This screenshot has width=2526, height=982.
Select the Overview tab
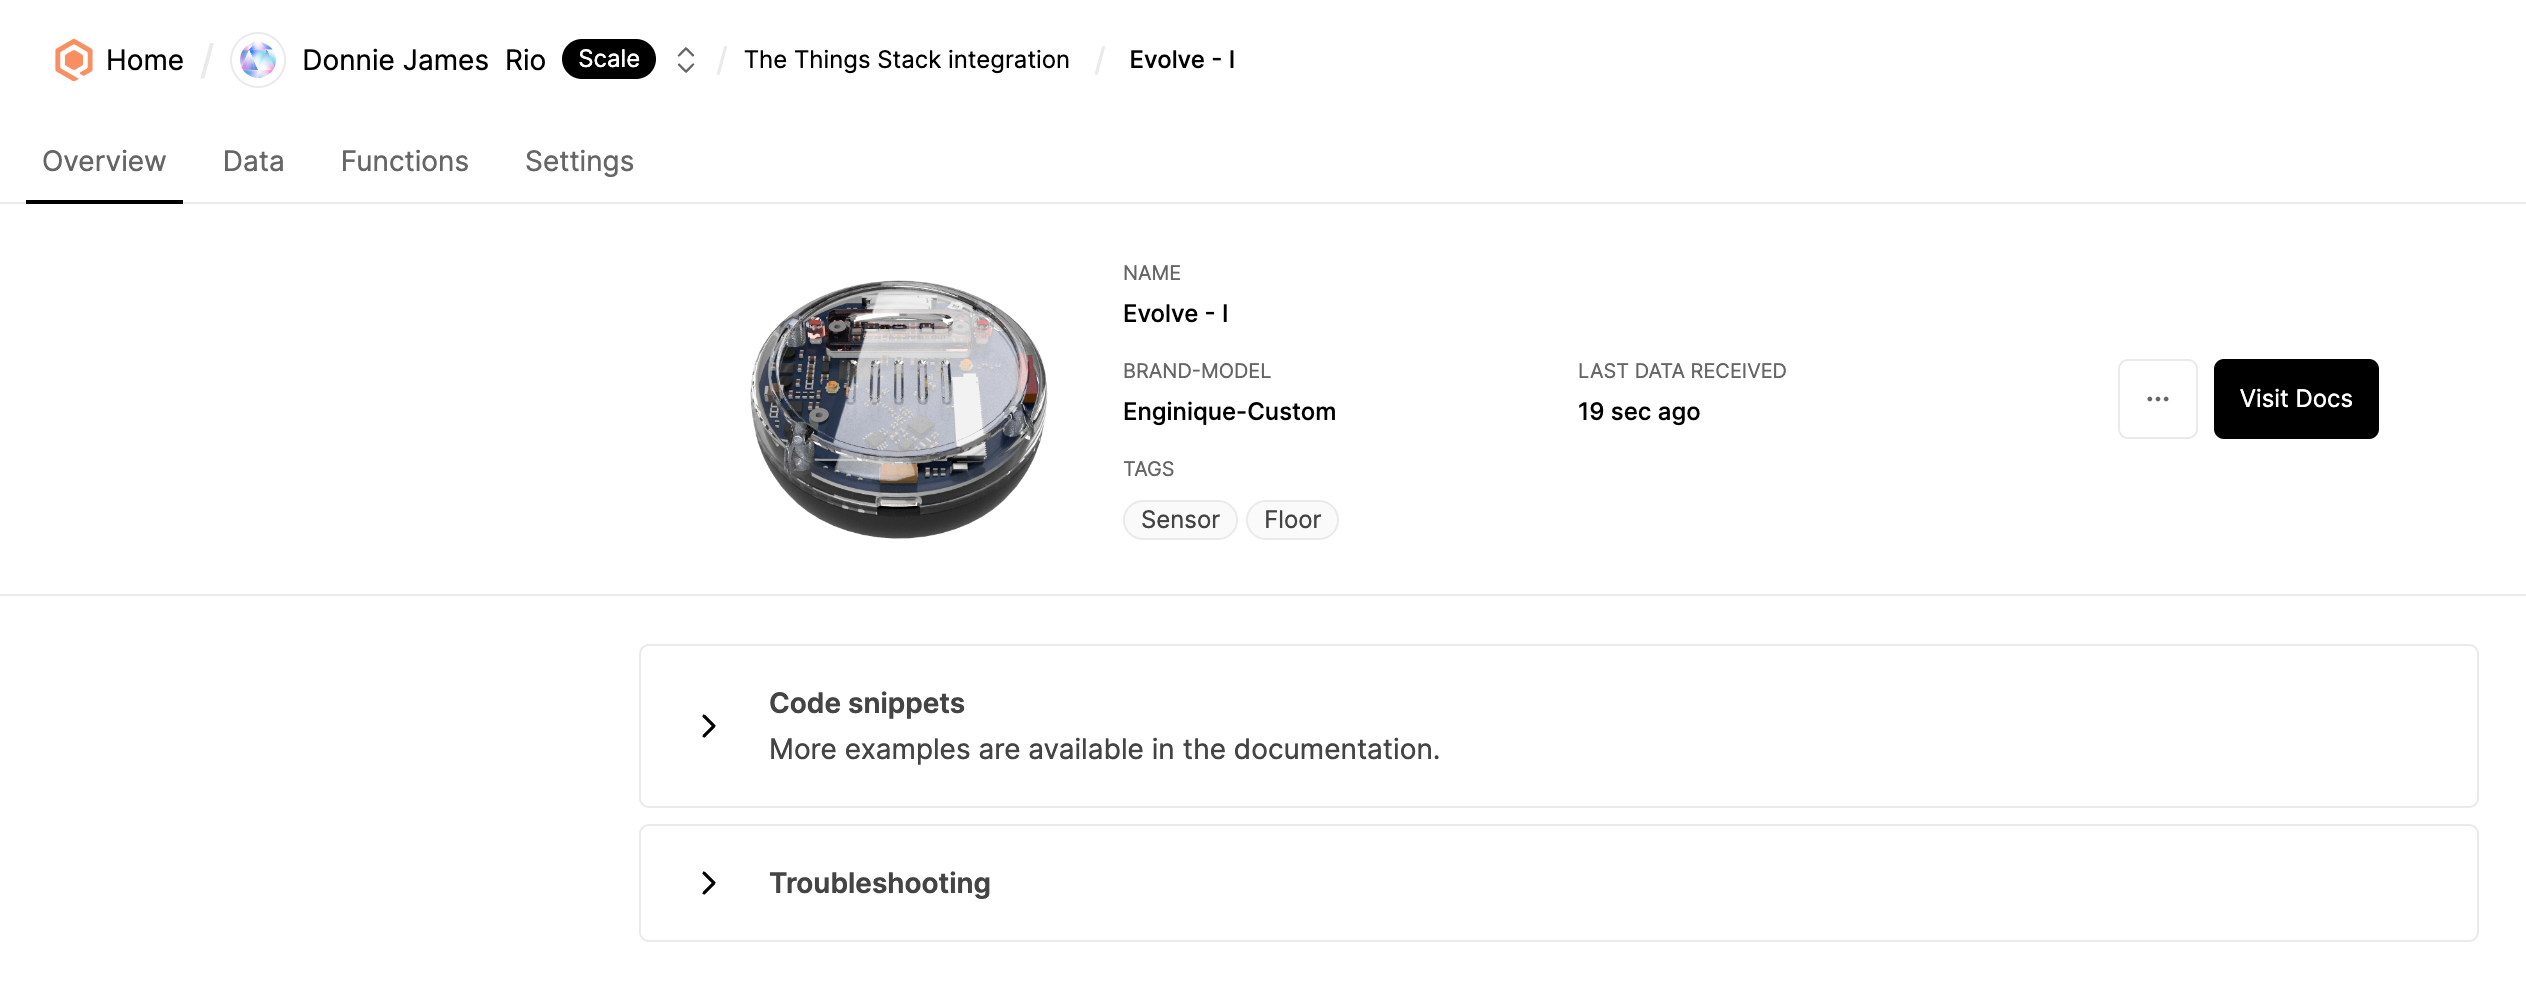pyautogui.click(x=104, y=161)
